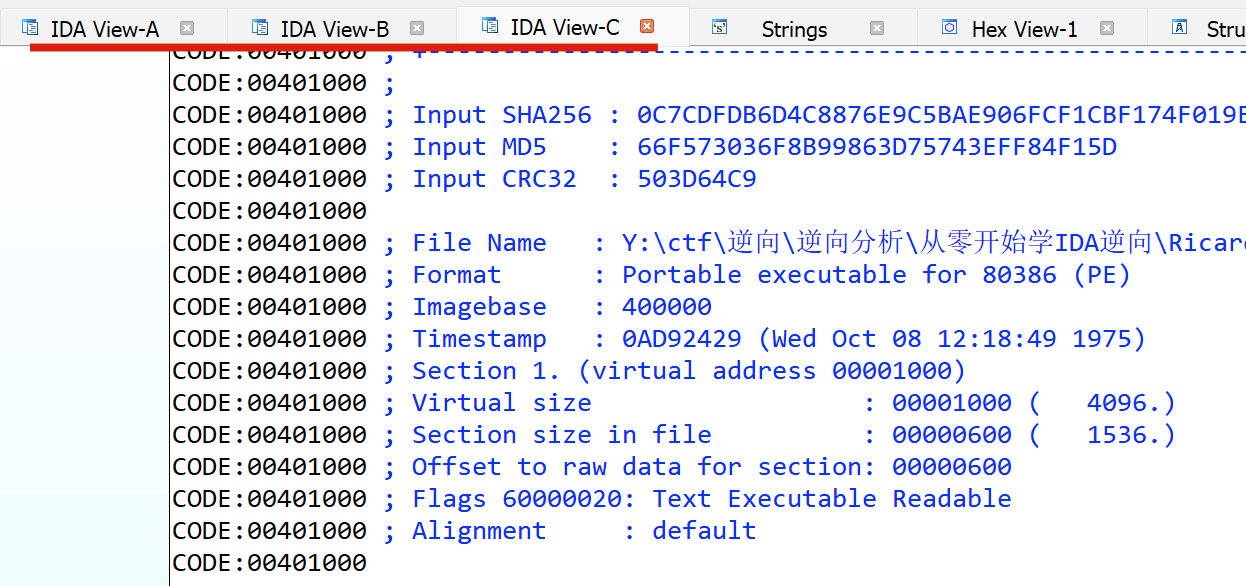Click the Alignment default line
The image size is (1246, 586).
click(465, 531)
